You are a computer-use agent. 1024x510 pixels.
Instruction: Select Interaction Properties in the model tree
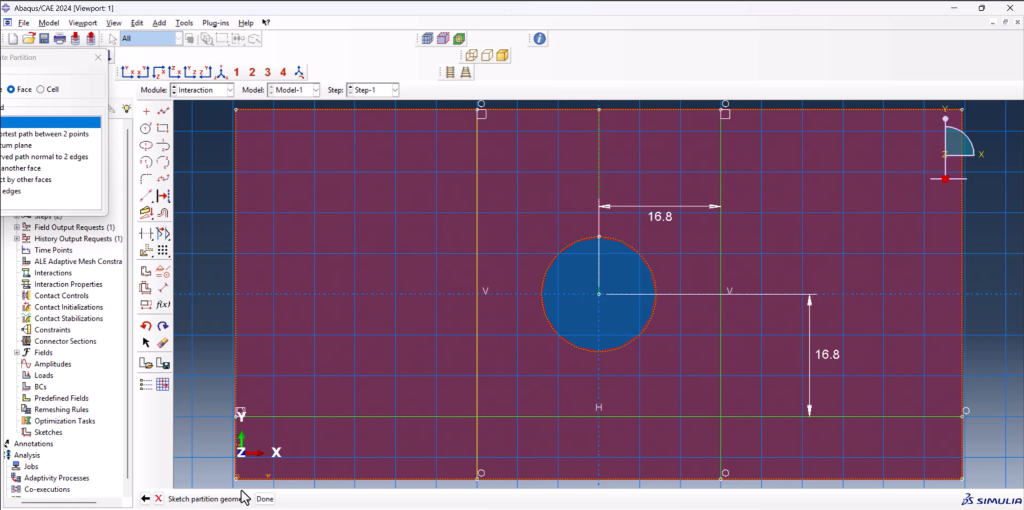[x=68, y=284]
